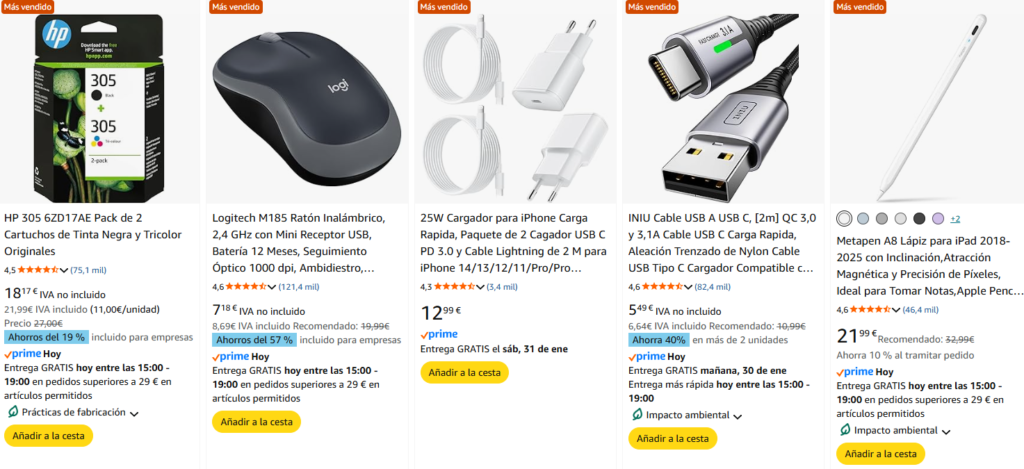Click the green leaf icon on HP 305 listing
The image size is (1024, 469).
tap(12, 412)
